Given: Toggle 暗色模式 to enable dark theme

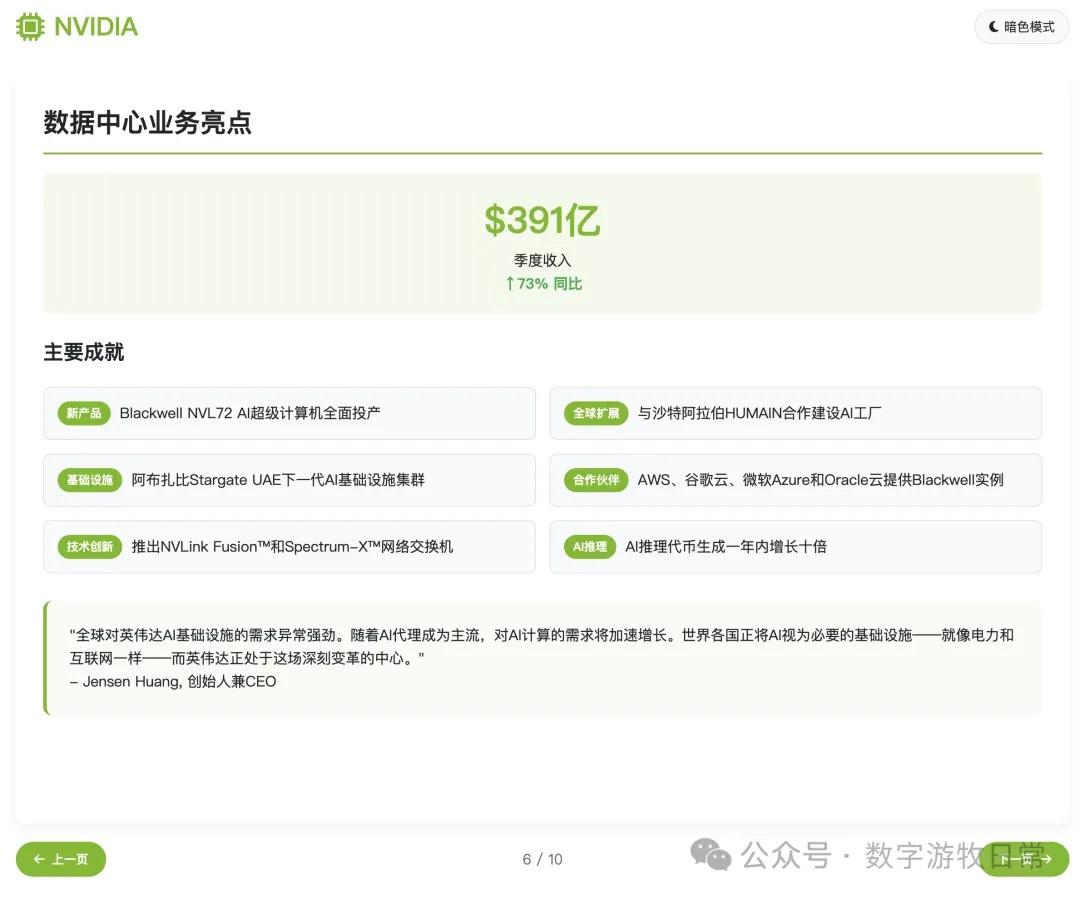Looking at the screenshot, I should [x=1021, y=27].
